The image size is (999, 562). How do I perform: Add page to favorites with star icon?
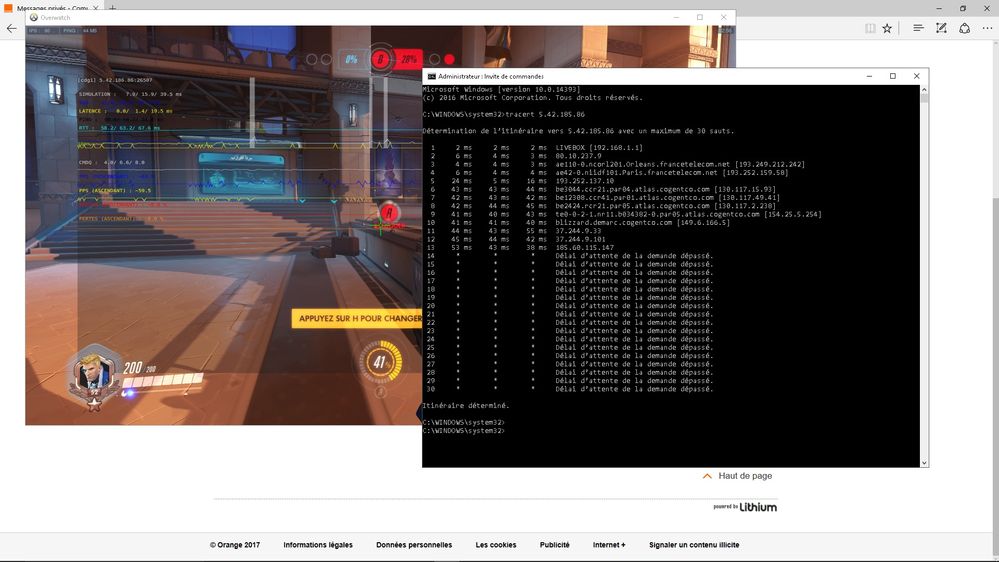(887, 28)
